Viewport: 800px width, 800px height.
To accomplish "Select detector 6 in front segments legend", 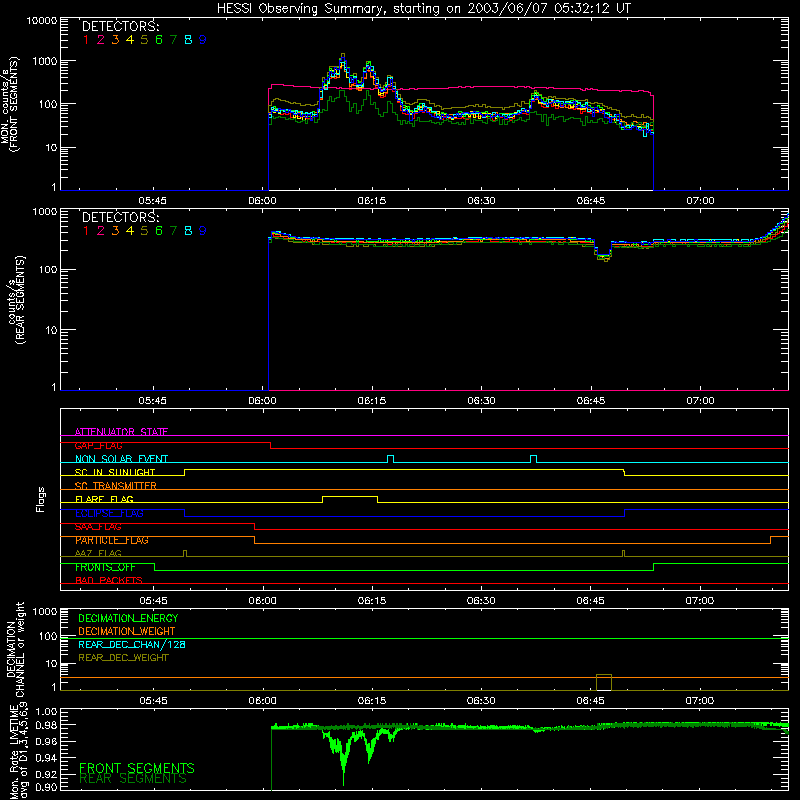I will click(159, 40).
